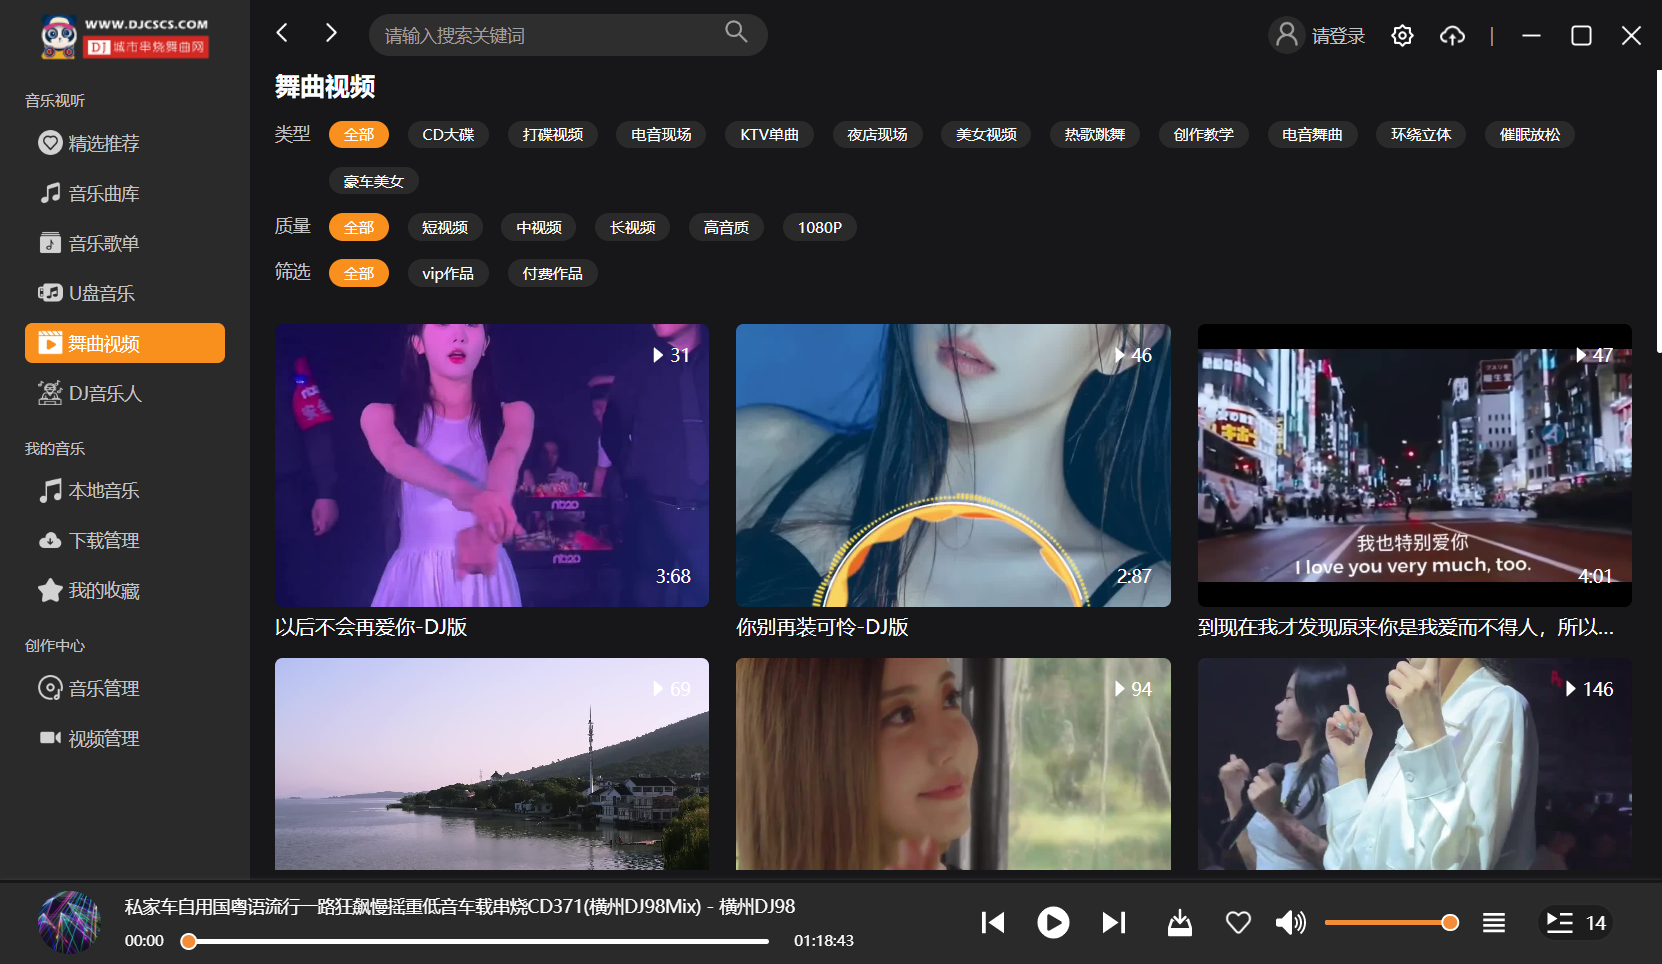Click 请登录 to sign in
The image size is (1662, 964).
pos(1338,36)
